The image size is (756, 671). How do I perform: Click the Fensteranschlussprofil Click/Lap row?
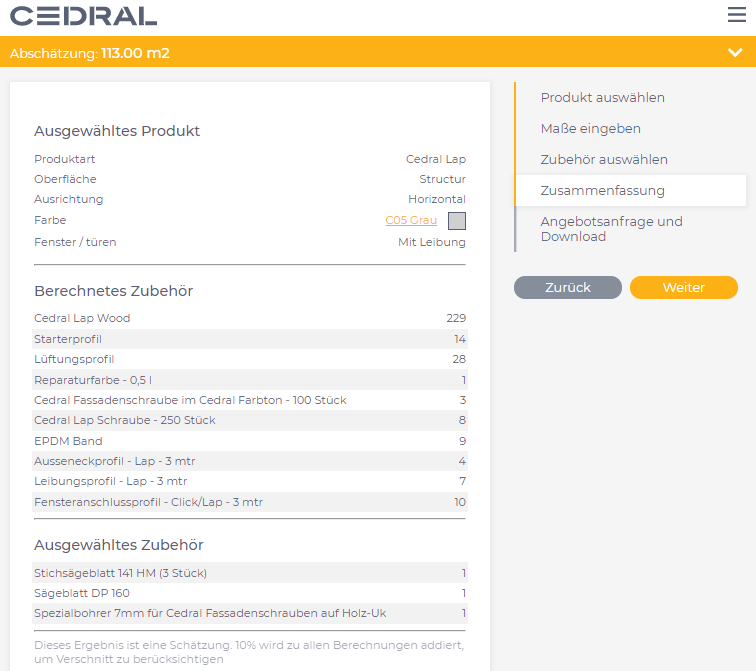pos(249,502)
